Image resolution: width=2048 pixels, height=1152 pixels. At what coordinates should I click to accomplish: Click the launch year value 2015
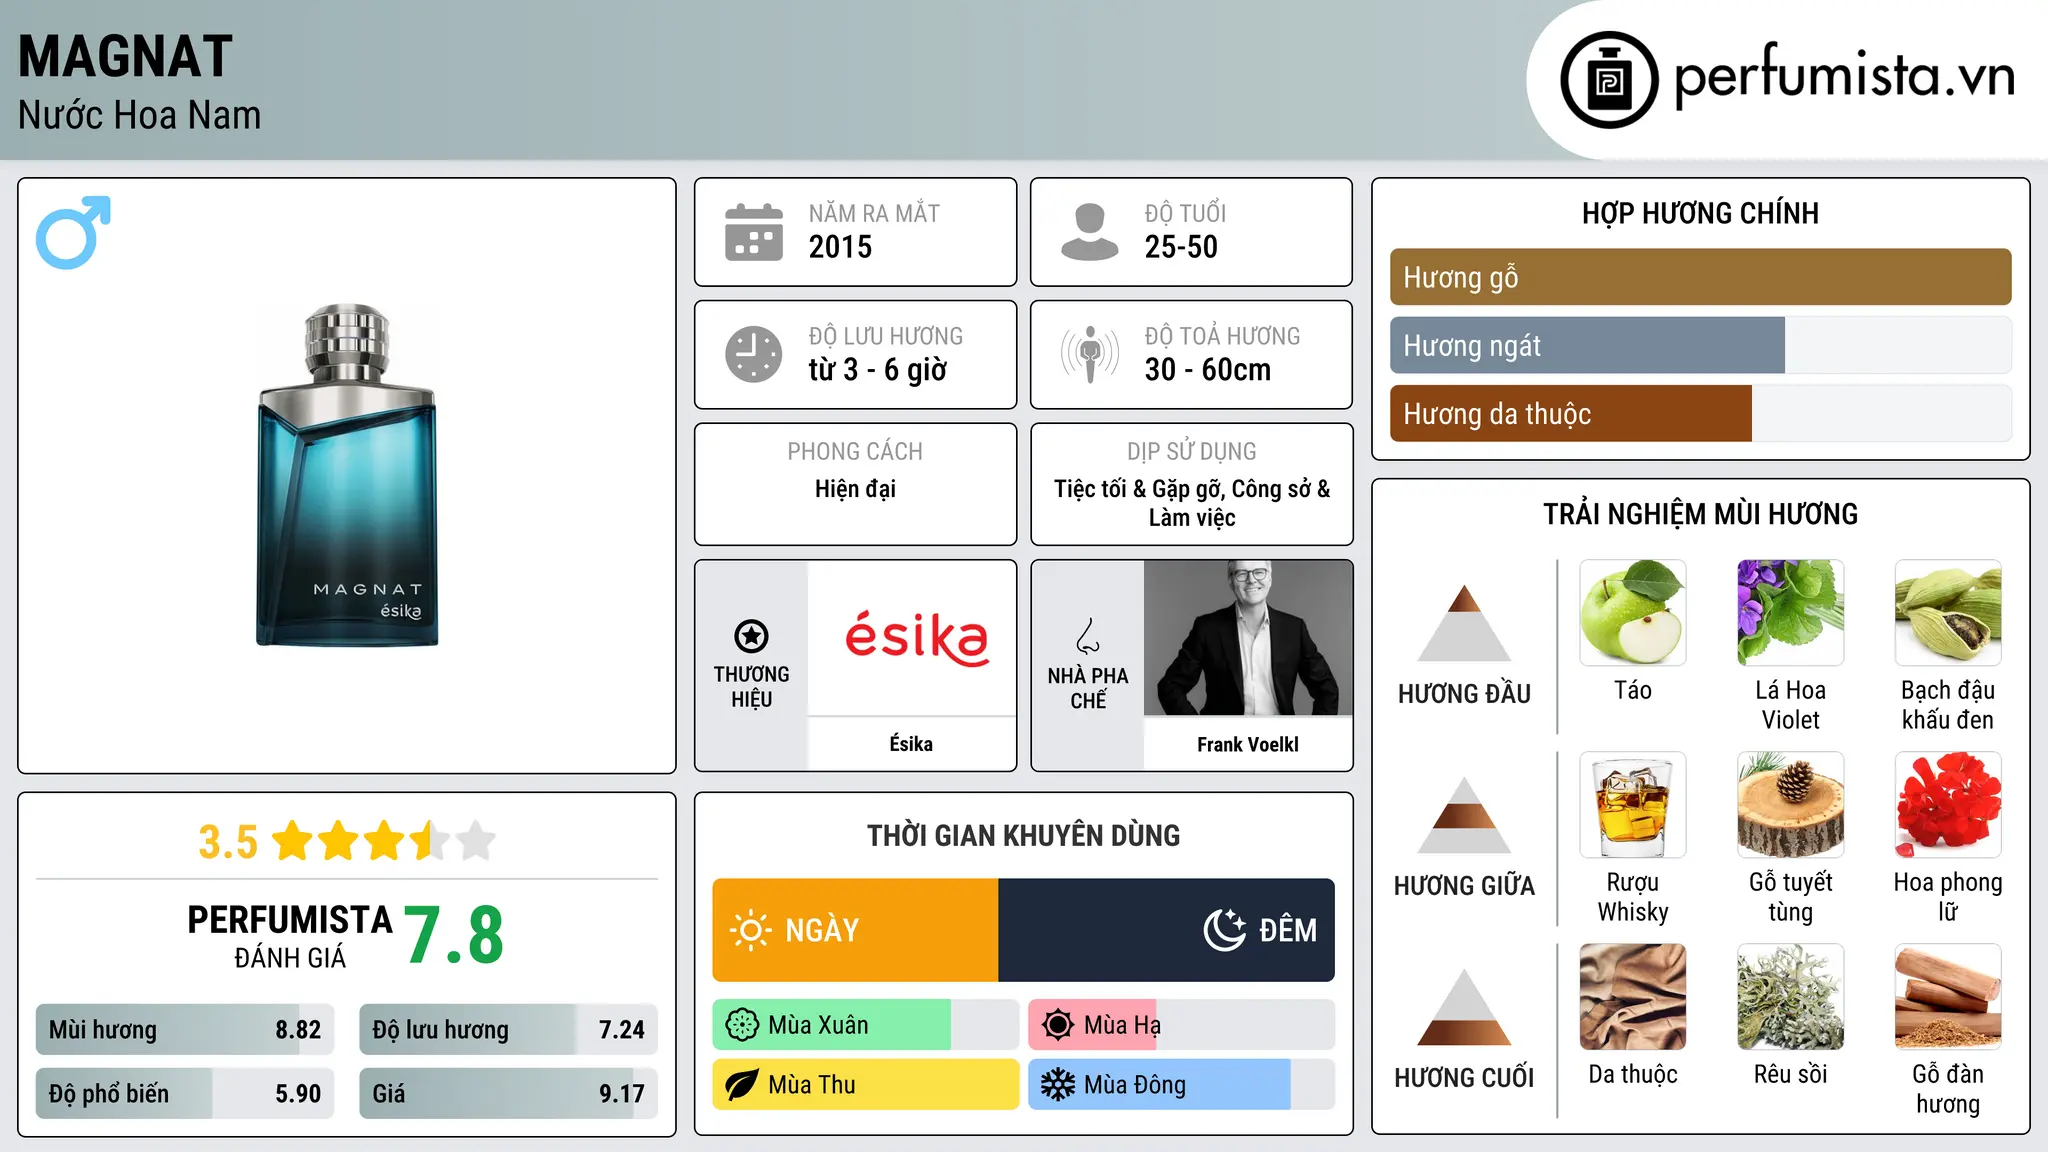pos(840,247)
